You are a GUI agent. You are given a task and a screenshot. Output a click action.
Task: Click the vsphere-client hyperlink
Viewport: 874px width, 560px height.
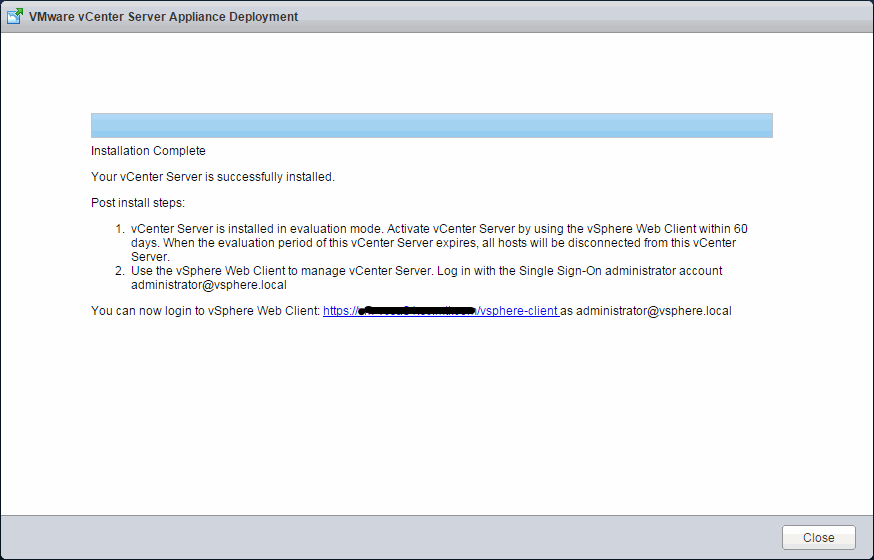(x=518, y=311)
